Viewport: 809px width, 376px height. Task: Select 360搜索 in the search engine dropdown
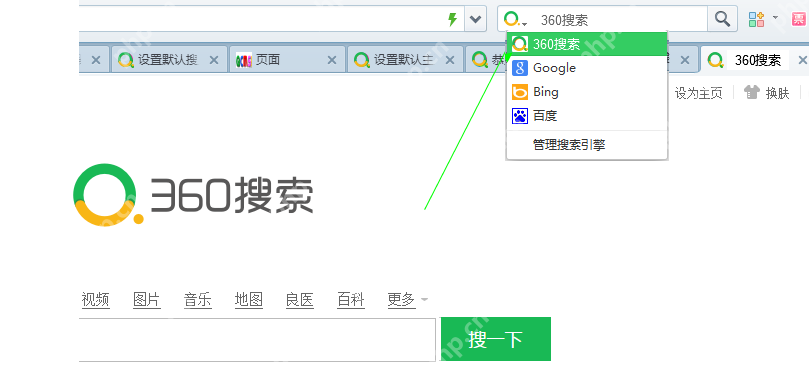pyautogui.click(x=587, y=44)
